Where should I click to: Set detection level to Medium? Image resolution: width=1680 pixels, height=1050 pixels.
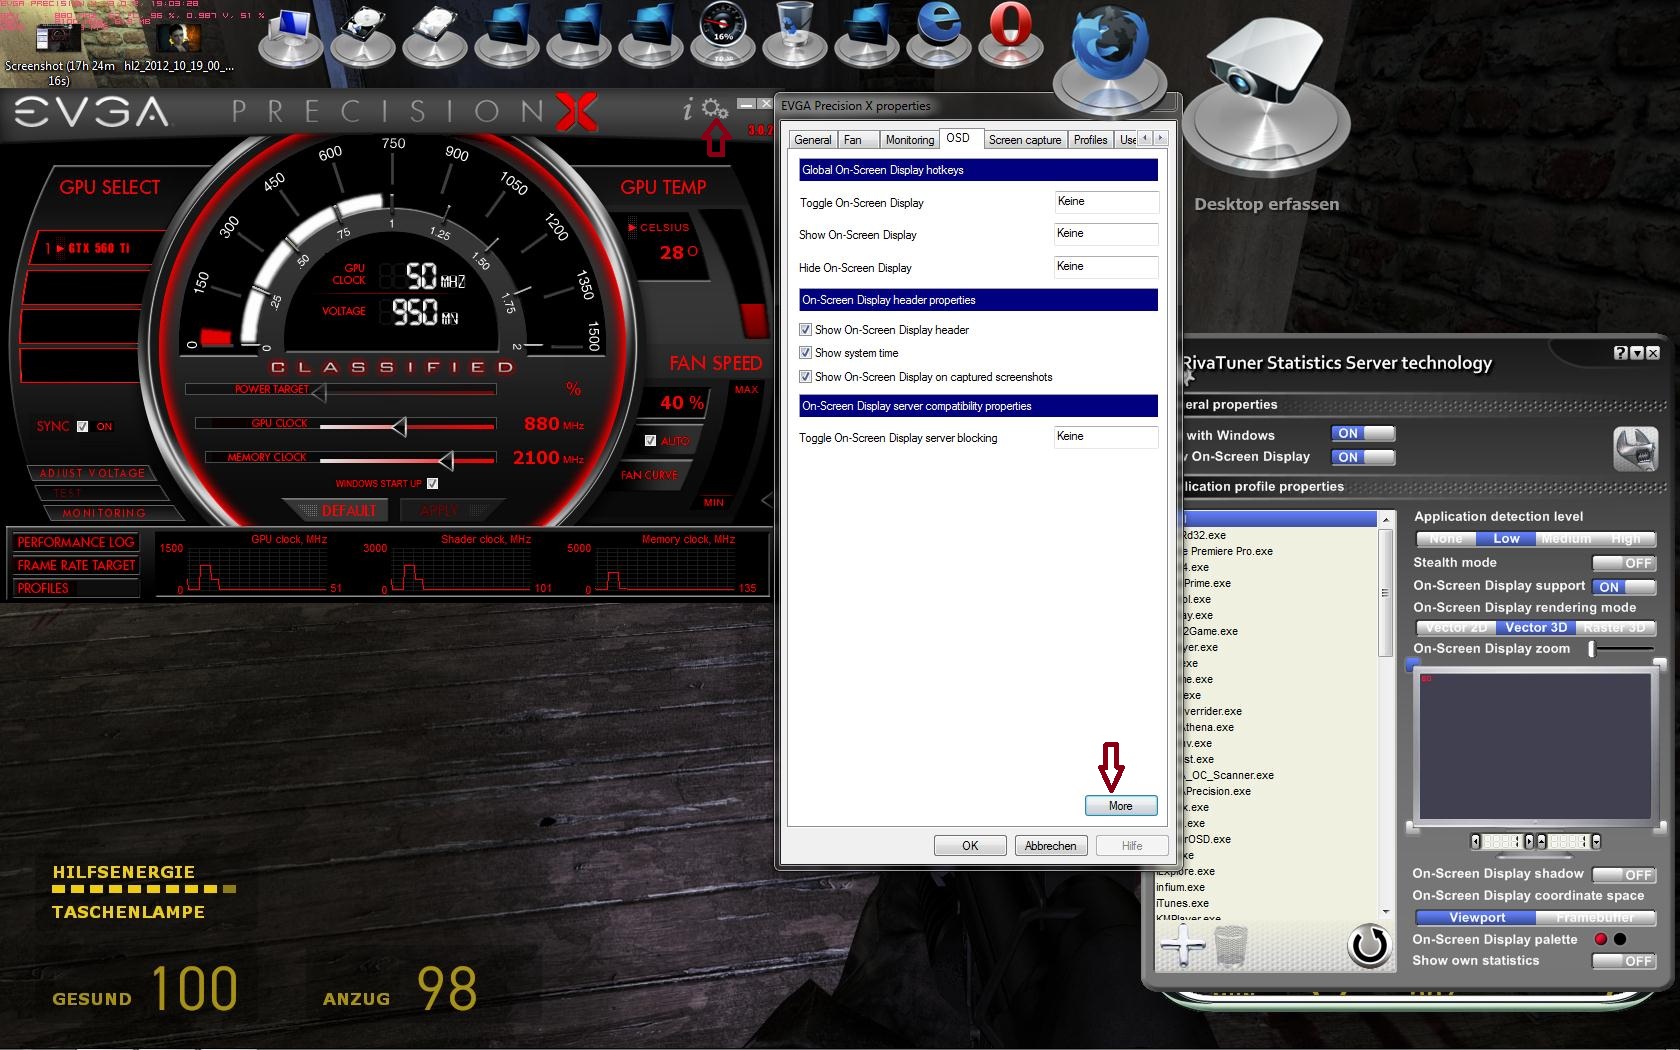[x=1566, y=539]
